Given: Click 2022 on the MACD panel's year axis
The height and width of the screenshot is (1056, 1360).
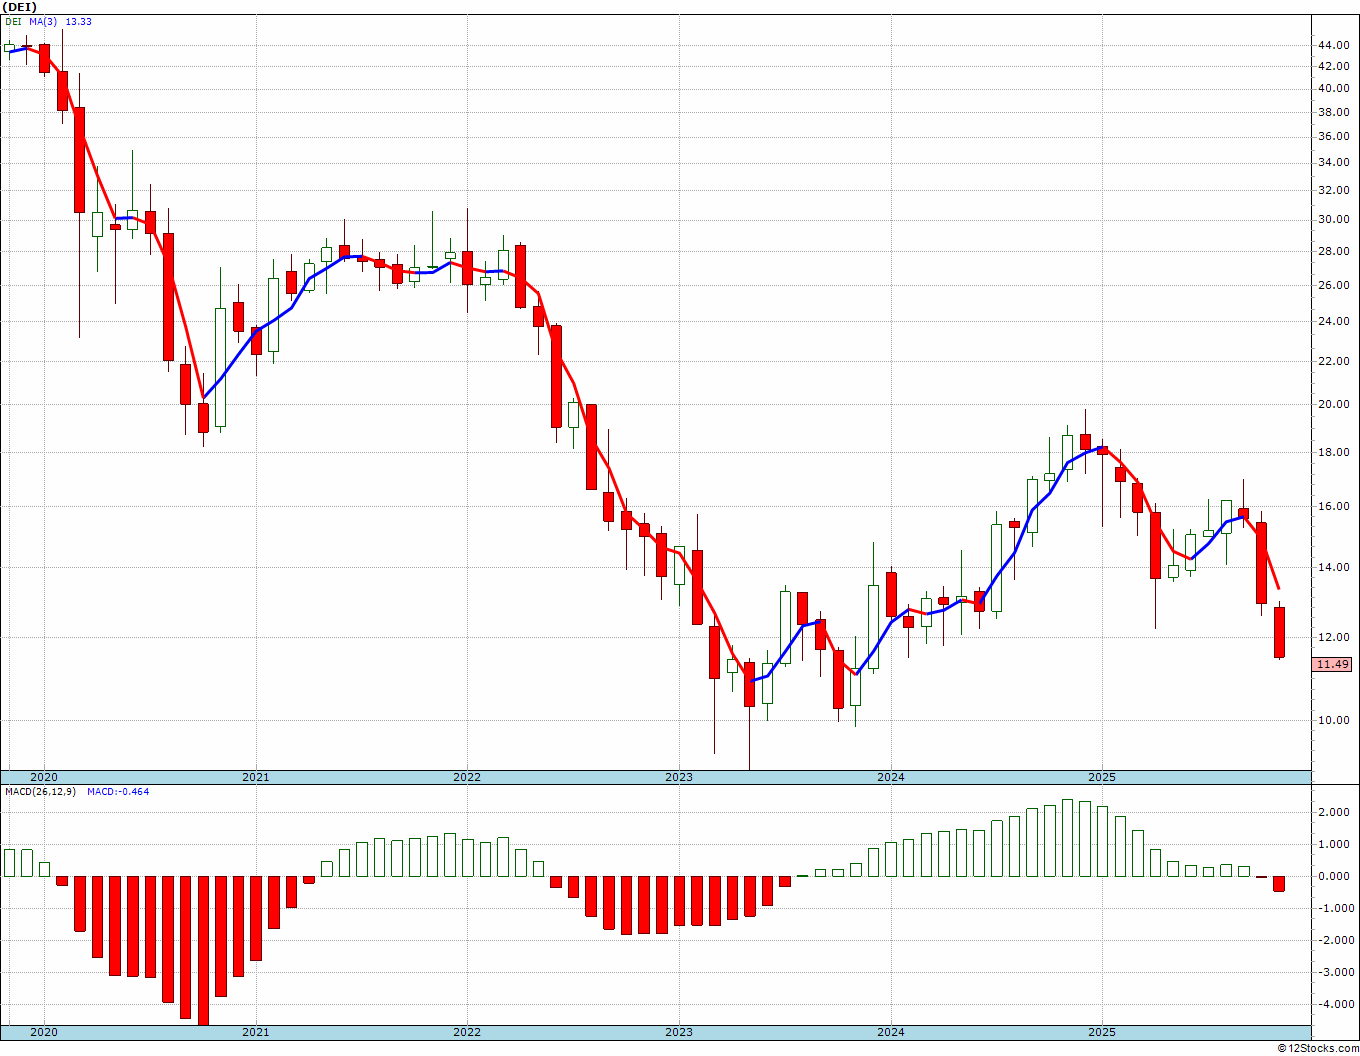Looking at the screenshot, I should point(467,1032).
